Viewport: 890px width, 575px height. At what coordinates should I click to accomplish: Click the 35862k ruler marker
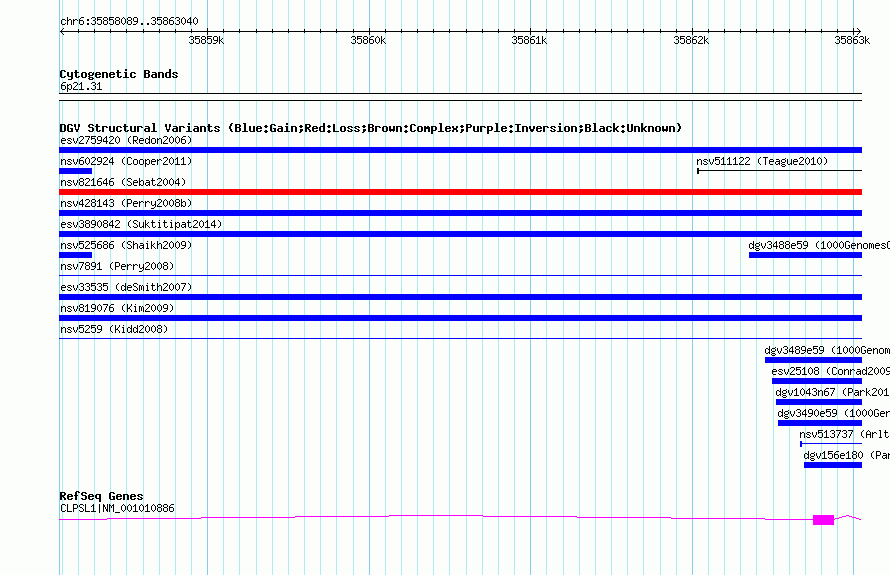691,40
